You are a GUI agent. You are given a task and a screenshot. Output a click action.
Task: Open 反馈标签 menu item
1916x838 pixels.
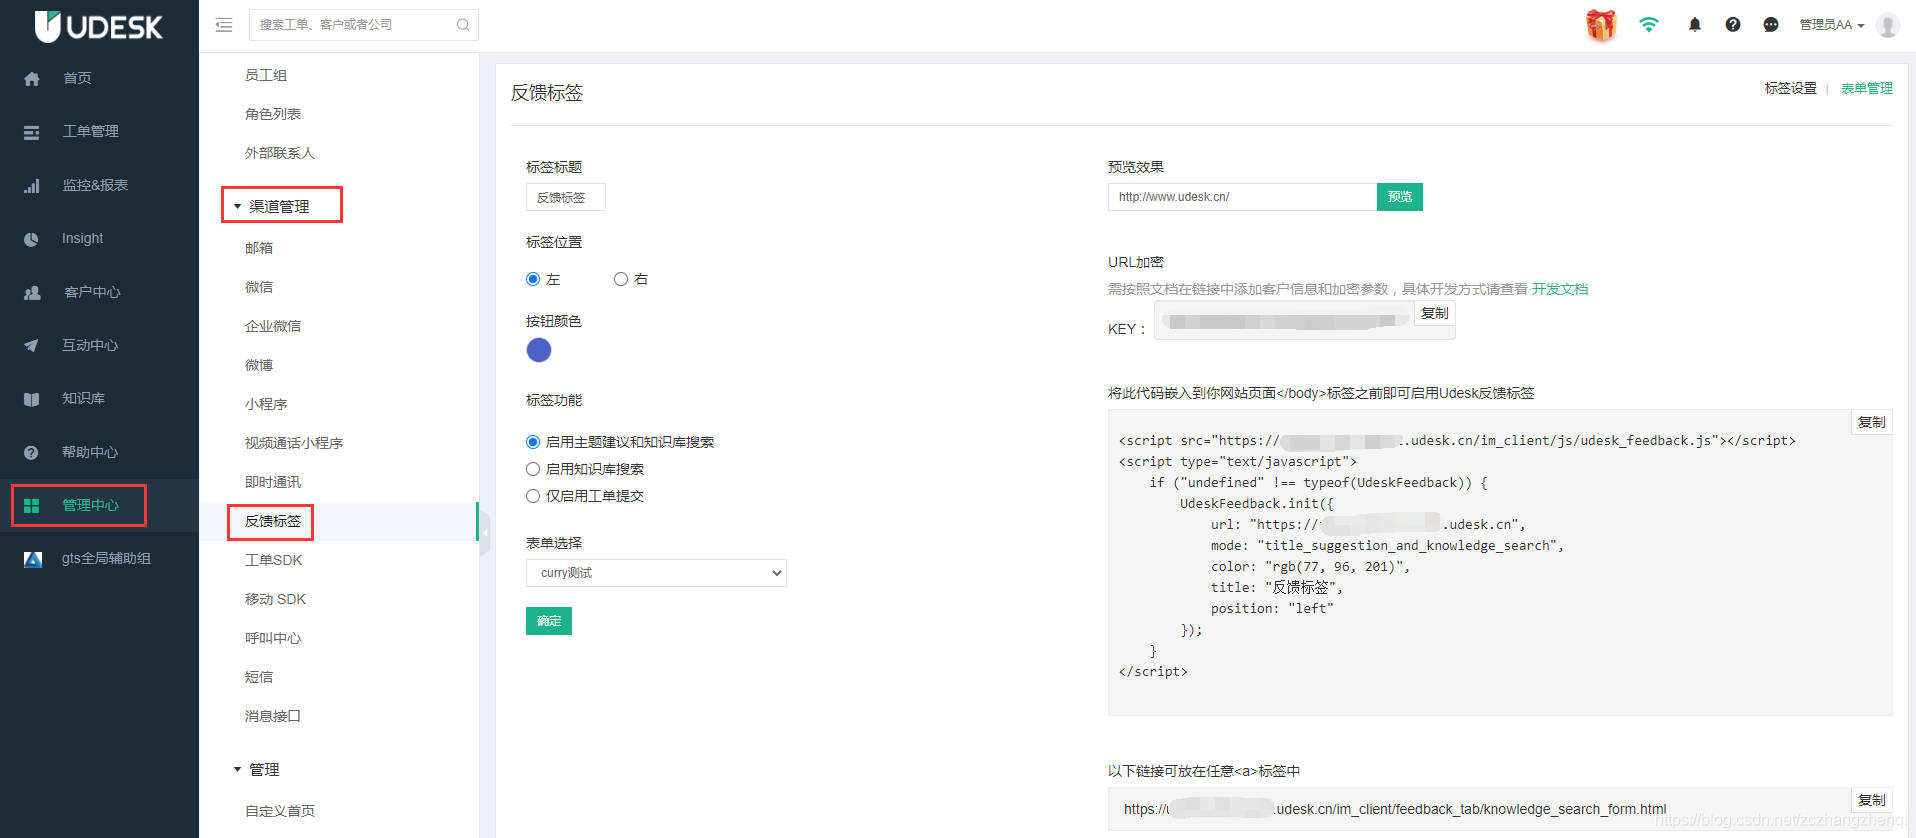(273, 521)
